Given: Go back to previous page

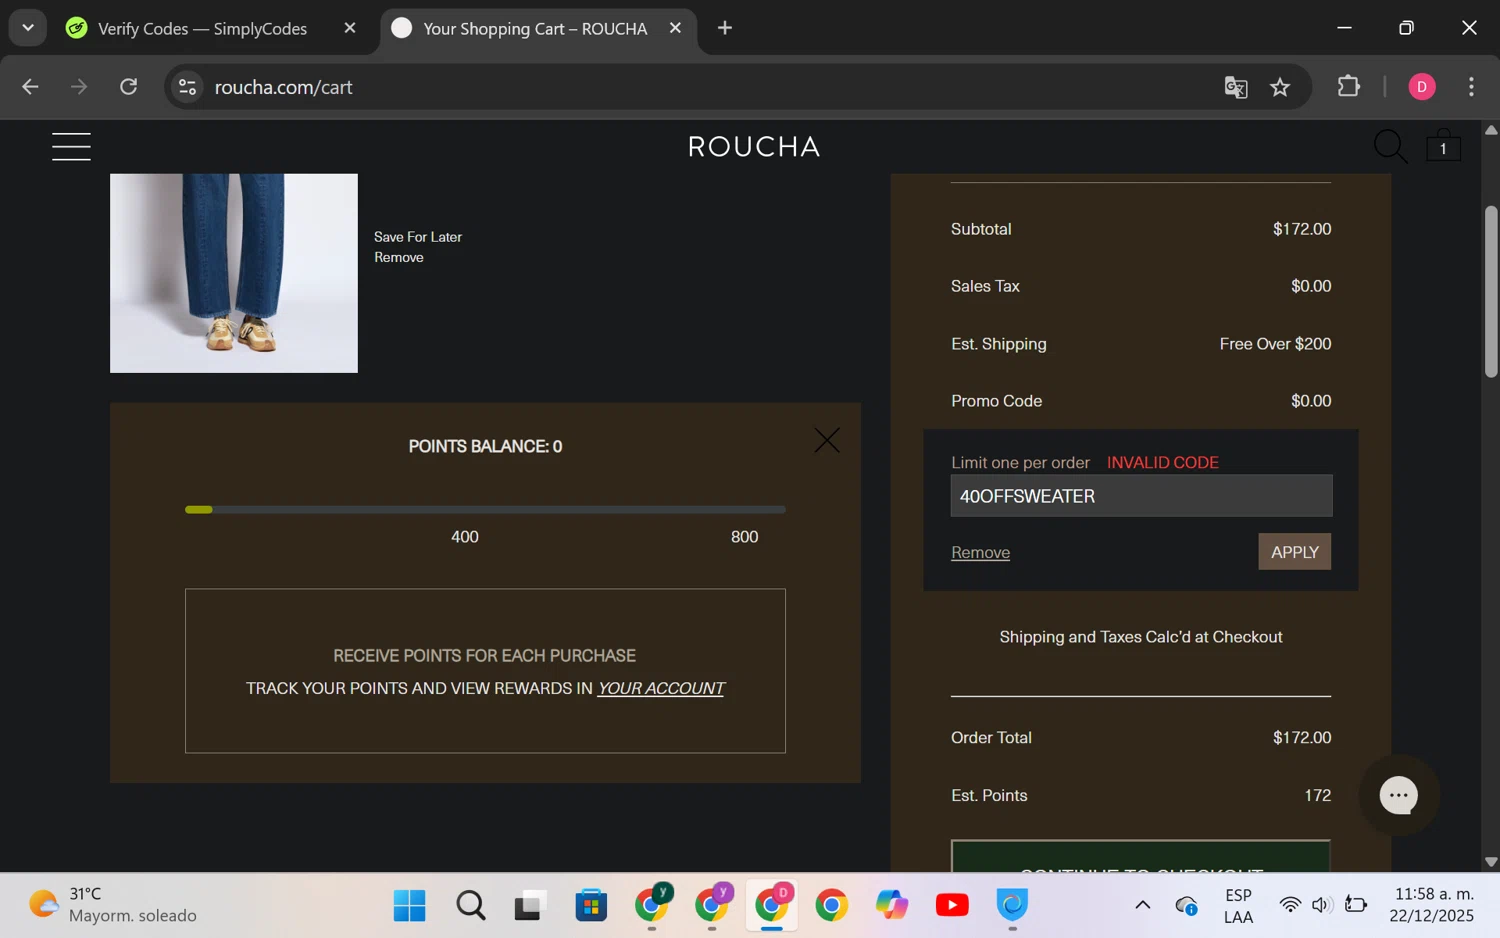Looking at the screenshot, I should pos(30,87).
